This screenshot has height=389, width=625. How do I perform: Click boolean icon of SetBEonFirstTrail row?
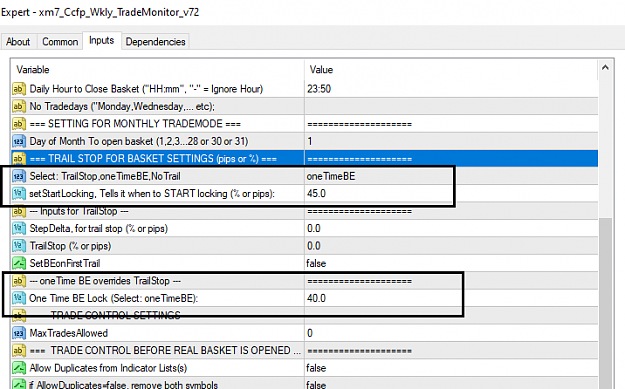click(x=19, y=263)
